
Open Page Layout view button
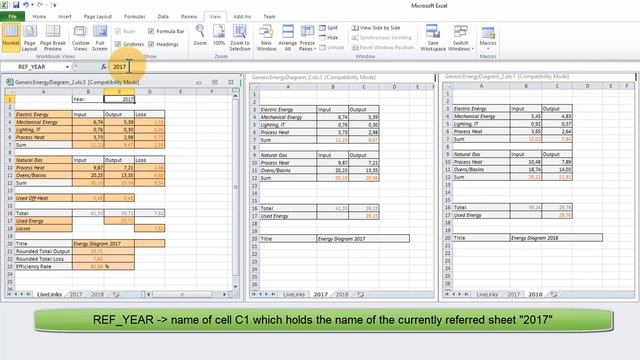coord(29,37)
